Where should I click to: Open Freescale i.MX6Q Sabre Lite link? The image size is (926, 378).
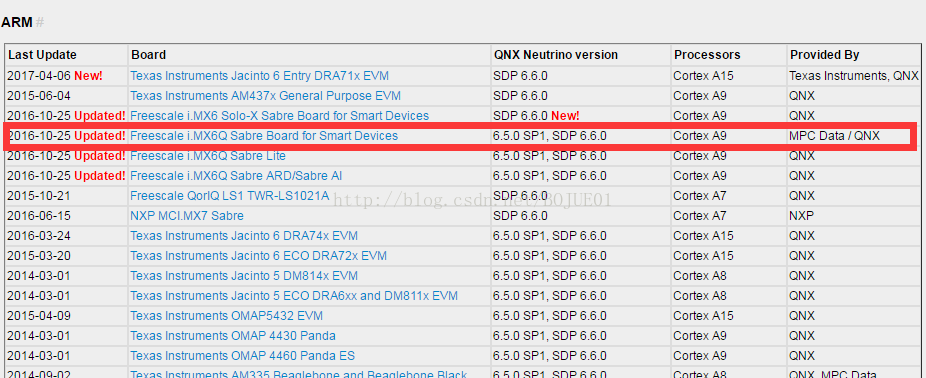click(x=208, y=156)
